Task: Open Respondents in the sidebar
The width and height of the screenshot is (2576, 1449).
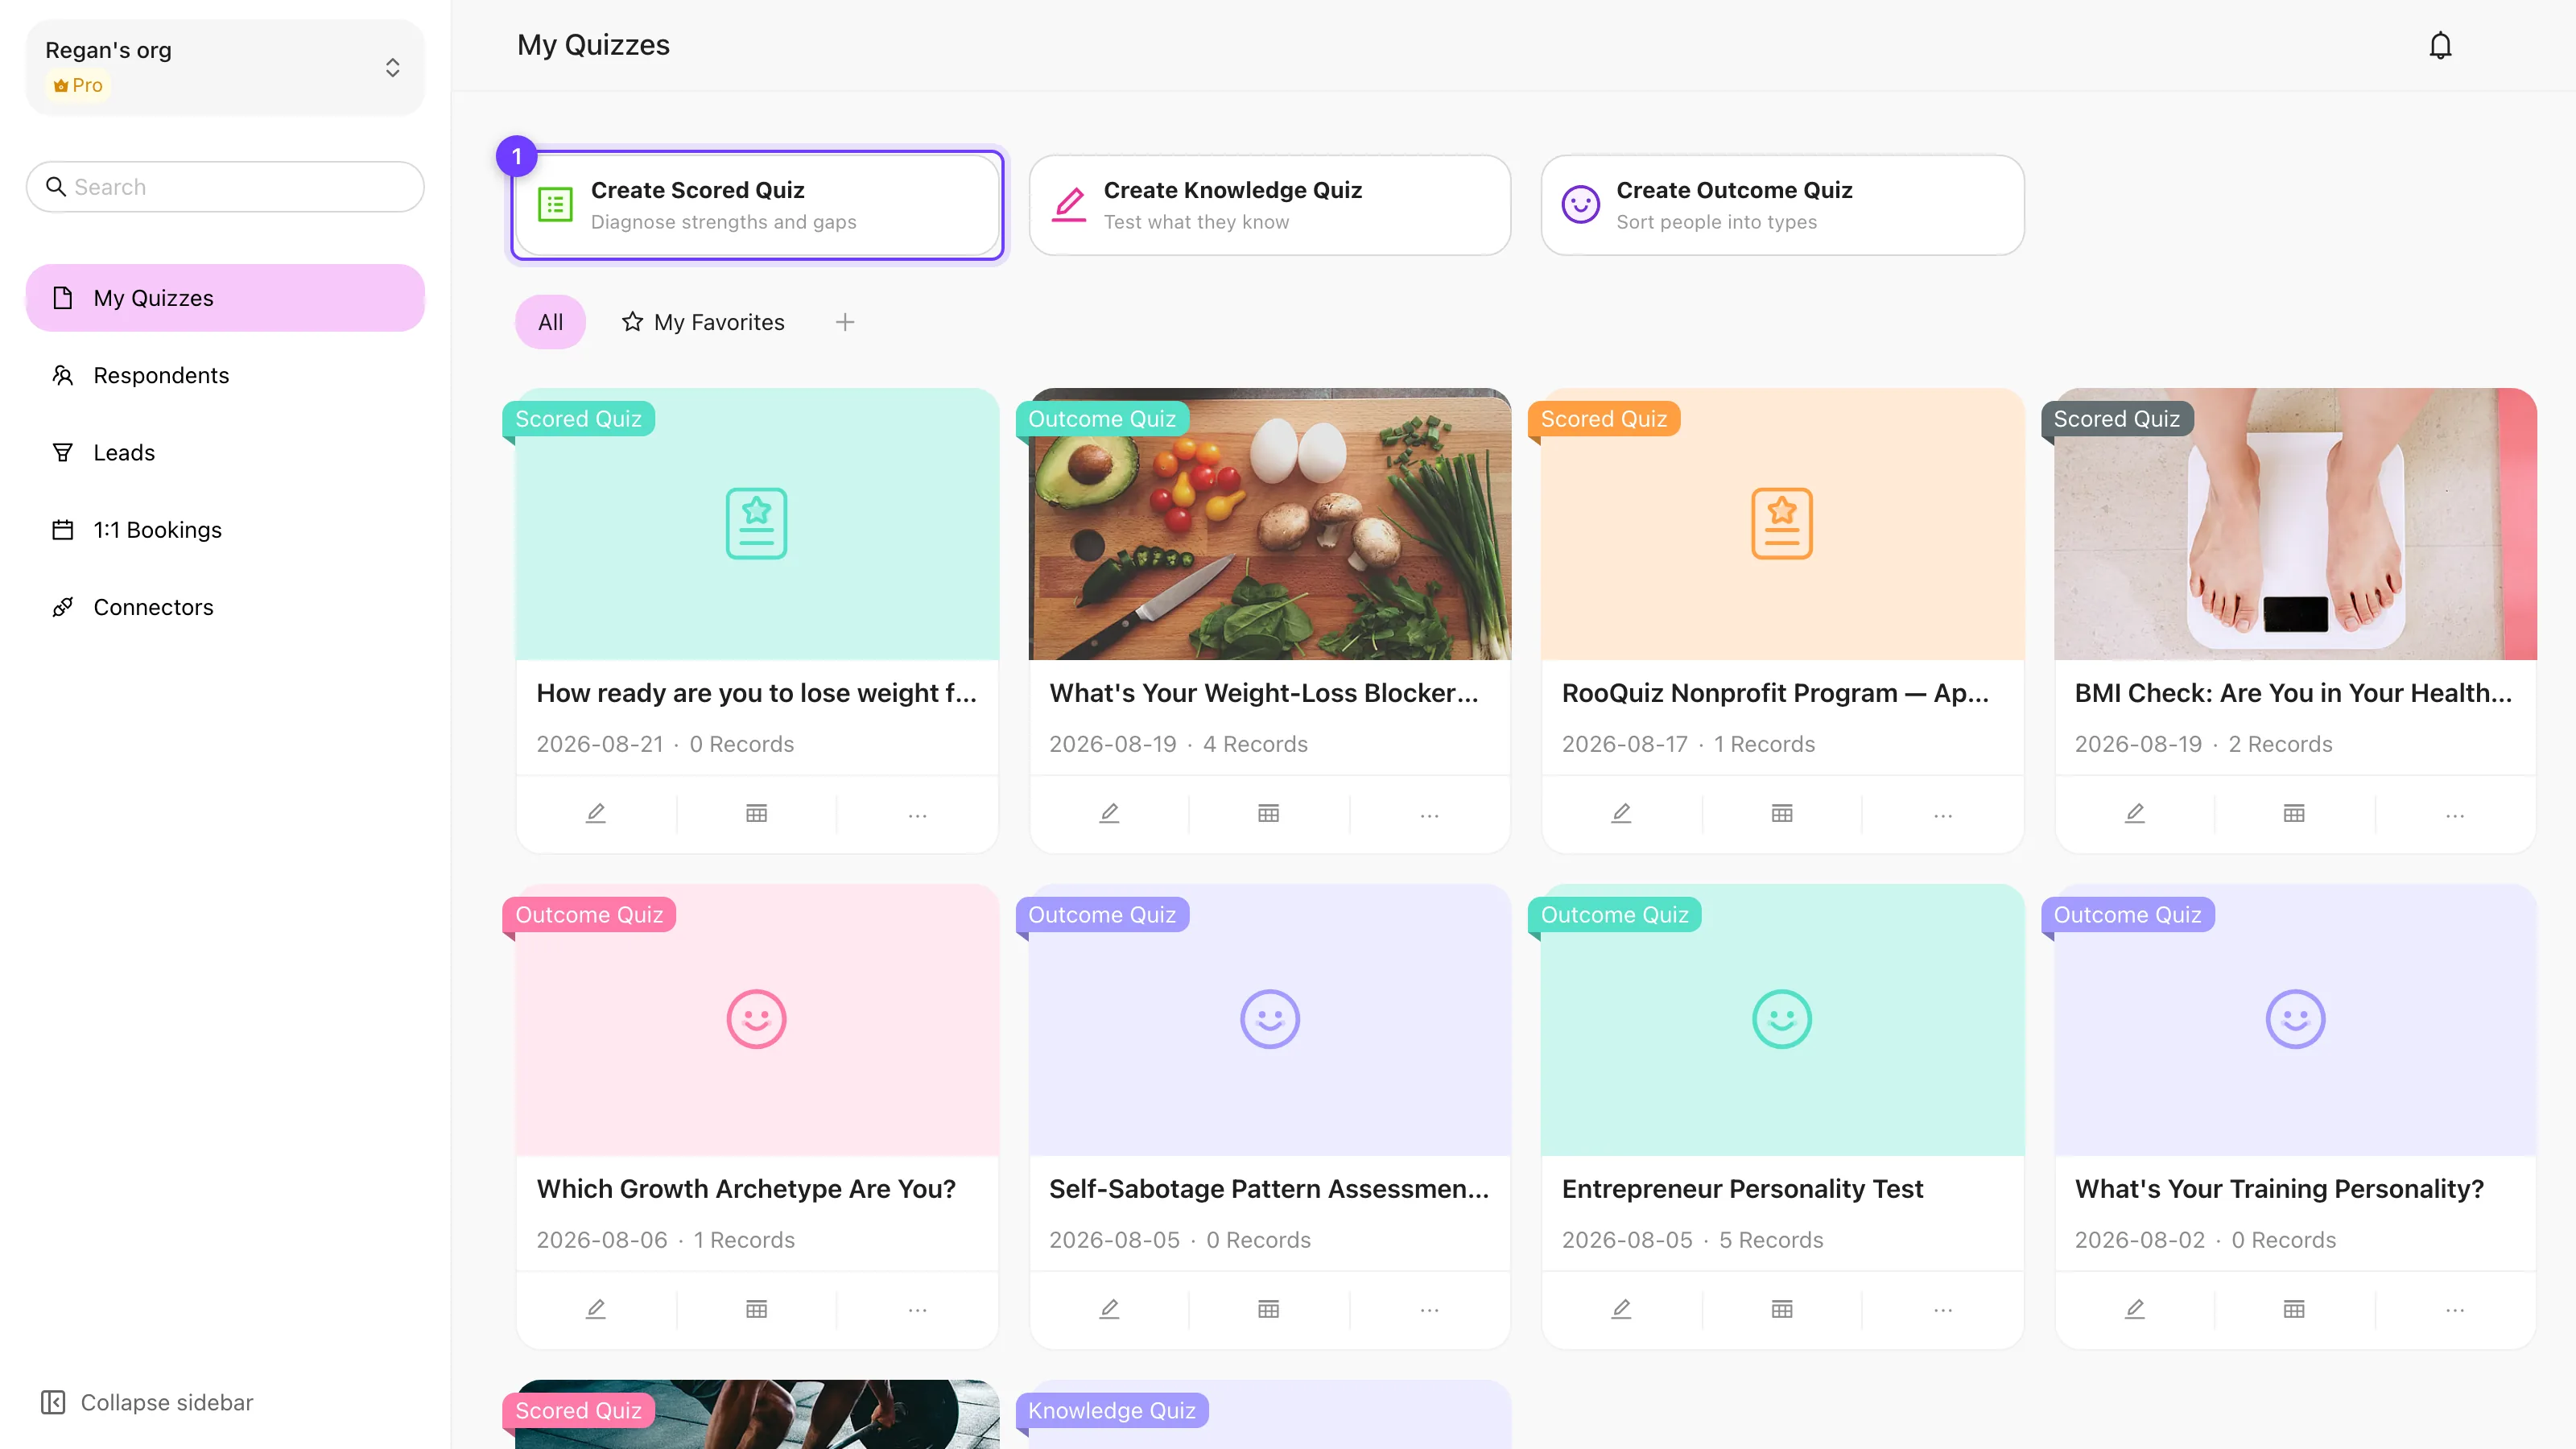Action: [225, 375]
